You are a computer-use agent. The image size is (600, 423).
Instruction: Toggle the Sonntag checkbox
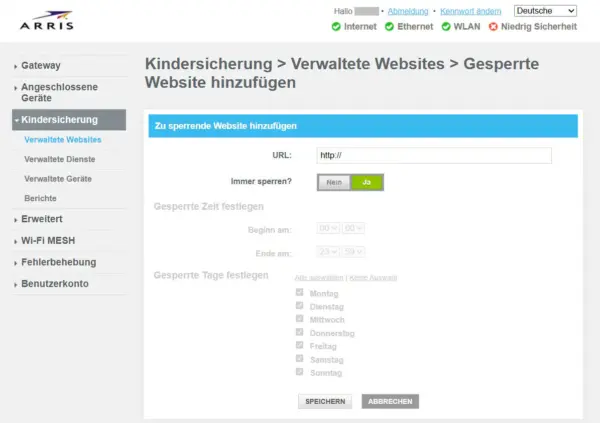click(300, 372)
